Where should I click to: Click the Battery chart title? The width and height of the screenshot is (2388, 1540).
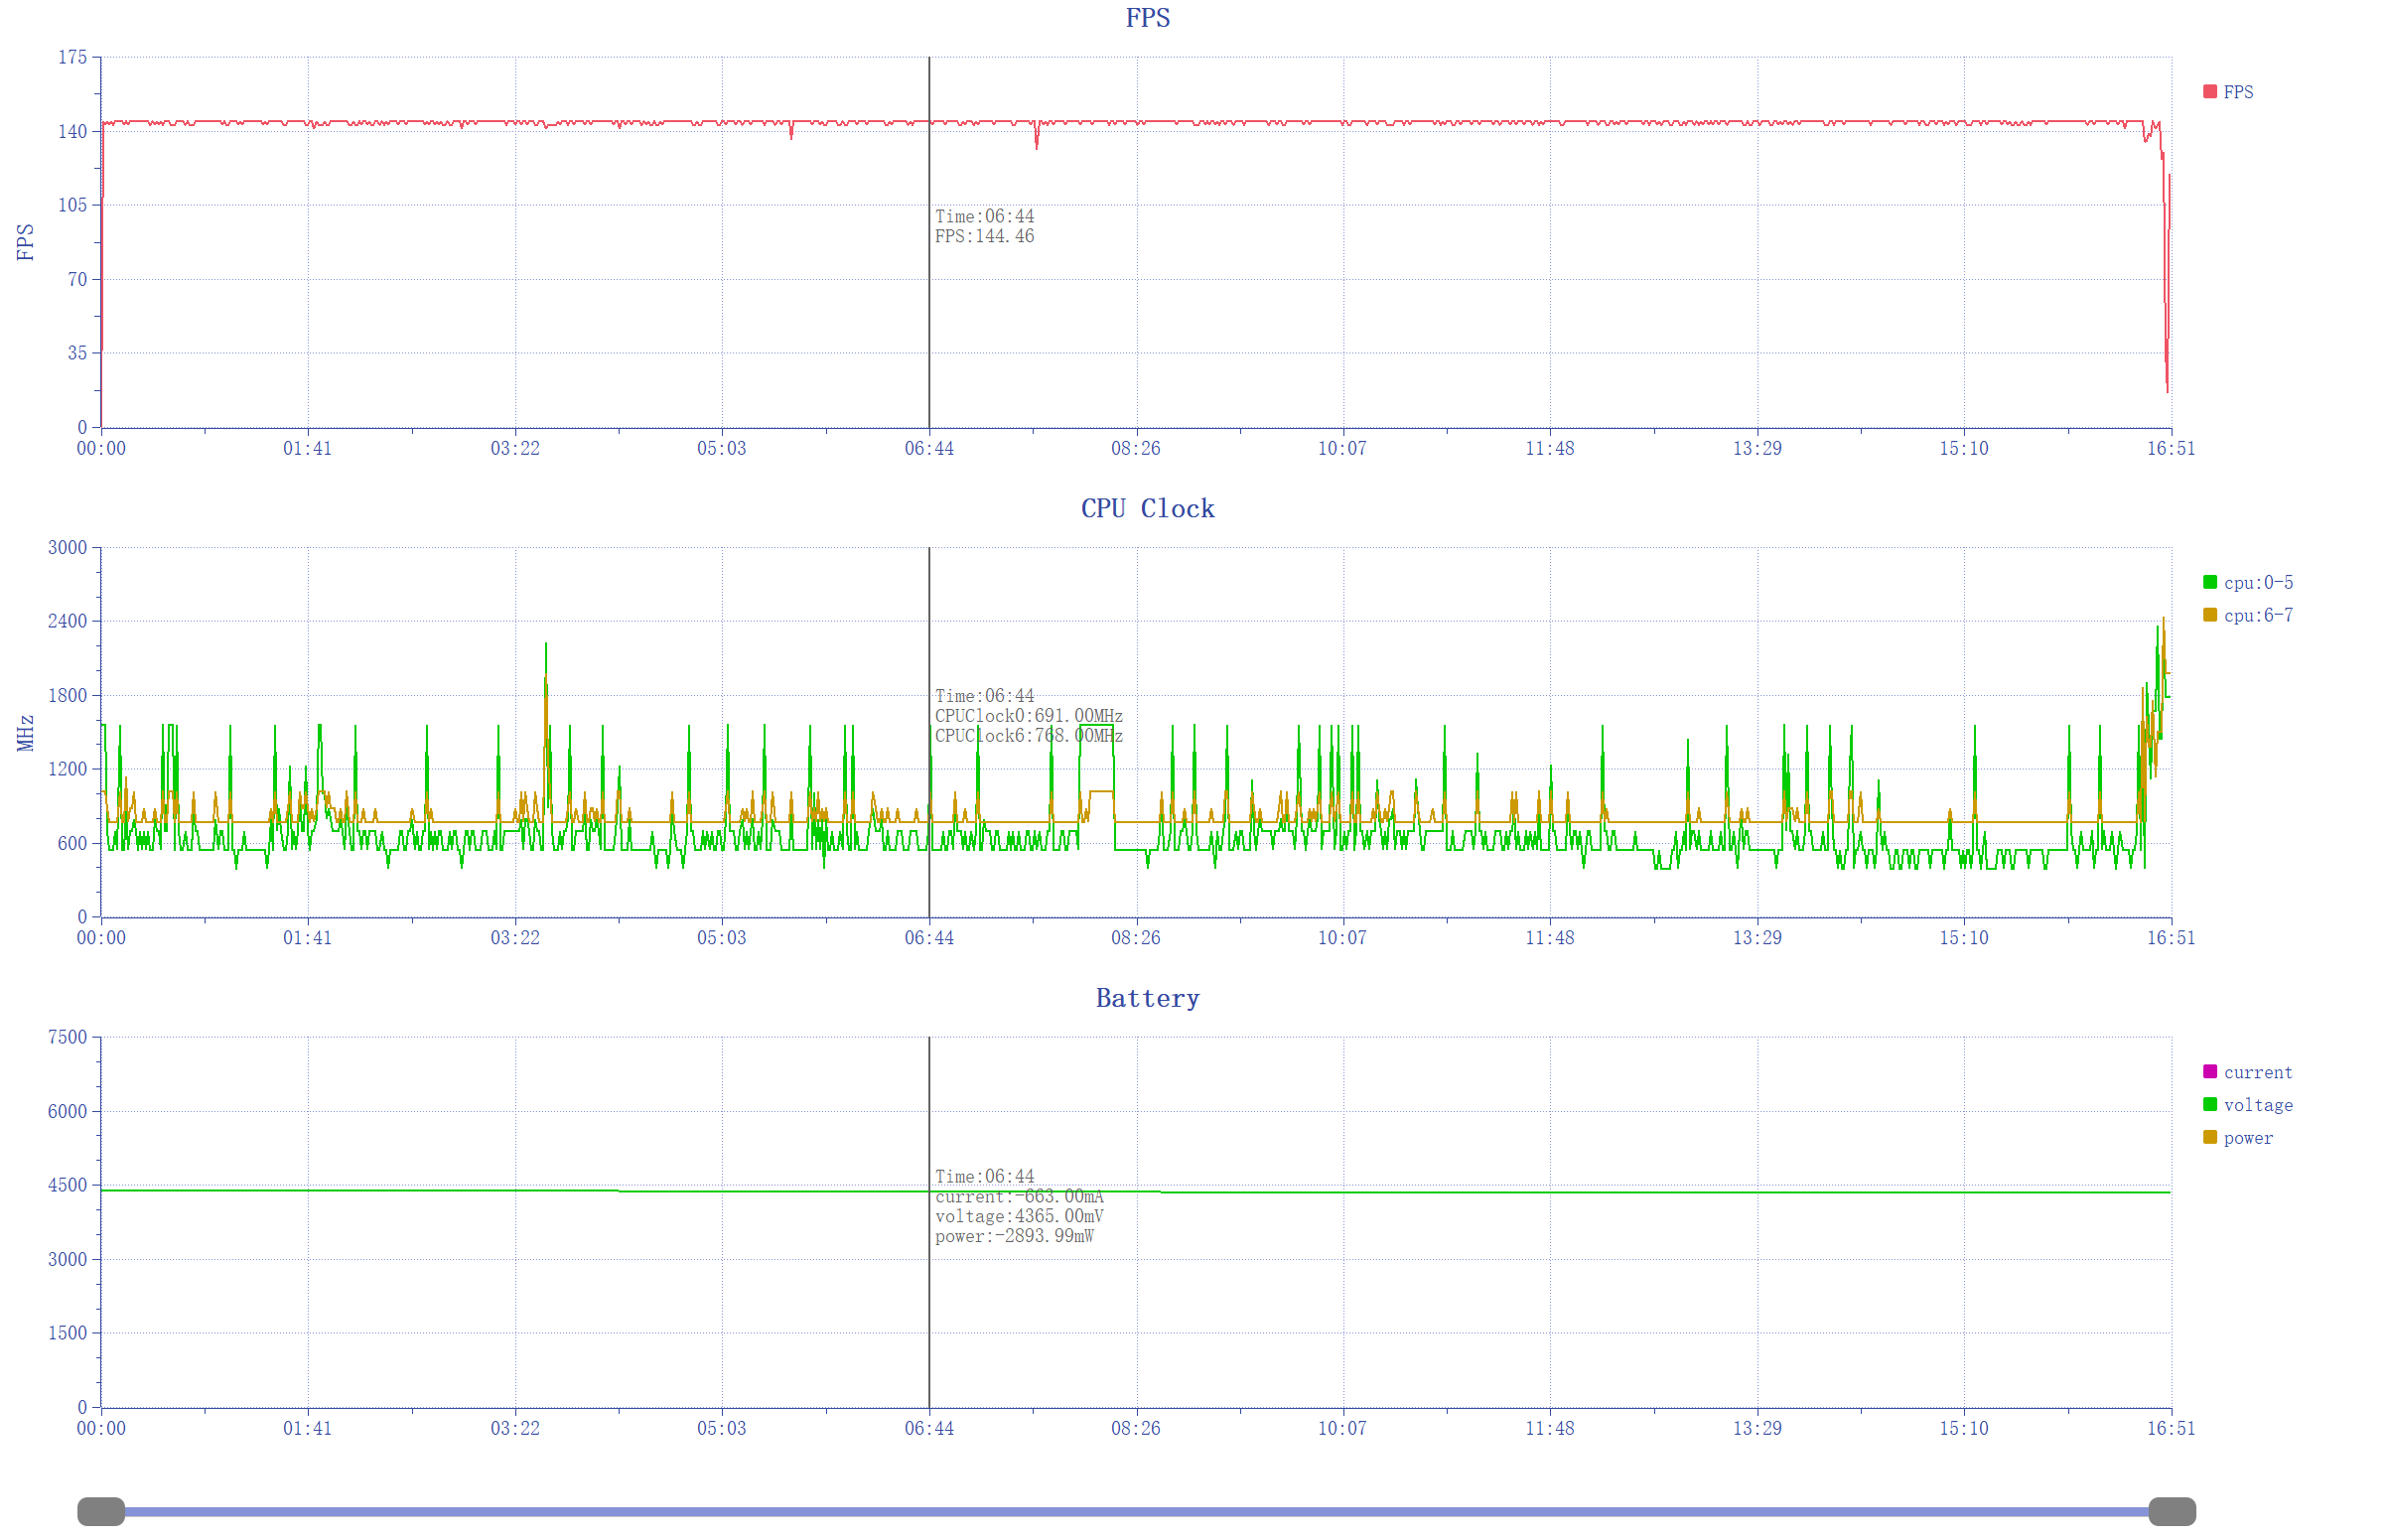[x=1147, y=999]
